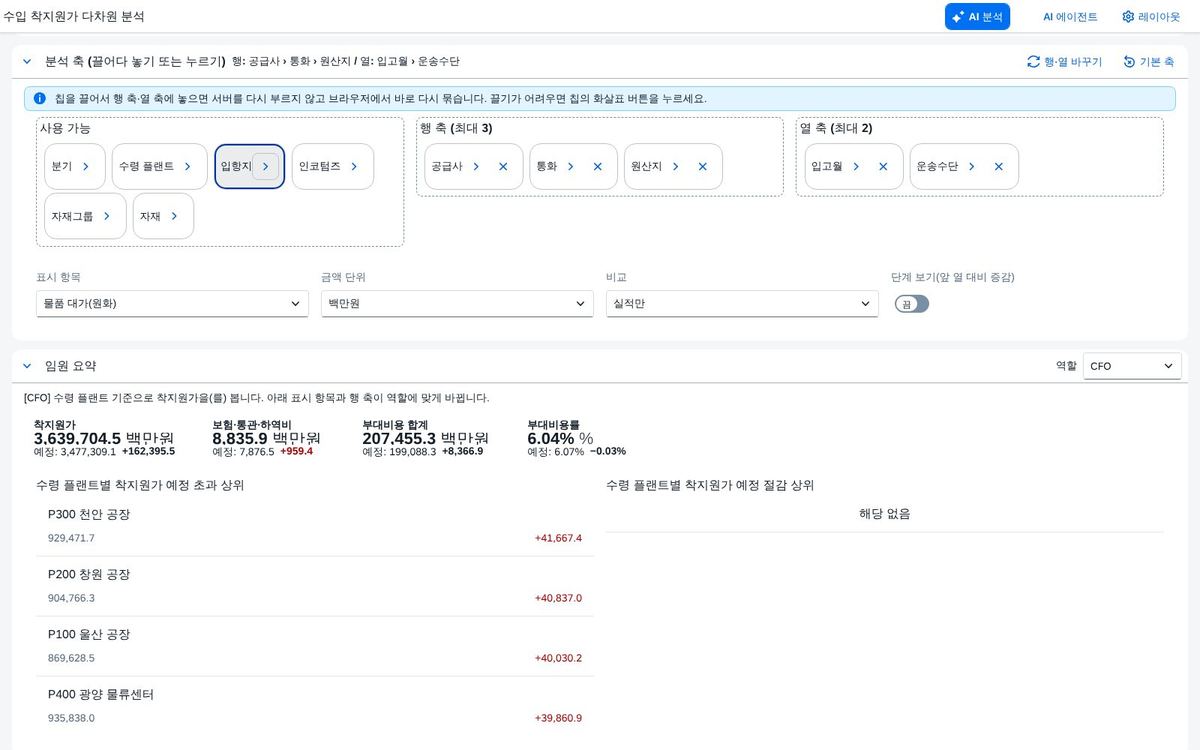
Task: Click the info icon in the hint banner
Action: click(40, 99)
